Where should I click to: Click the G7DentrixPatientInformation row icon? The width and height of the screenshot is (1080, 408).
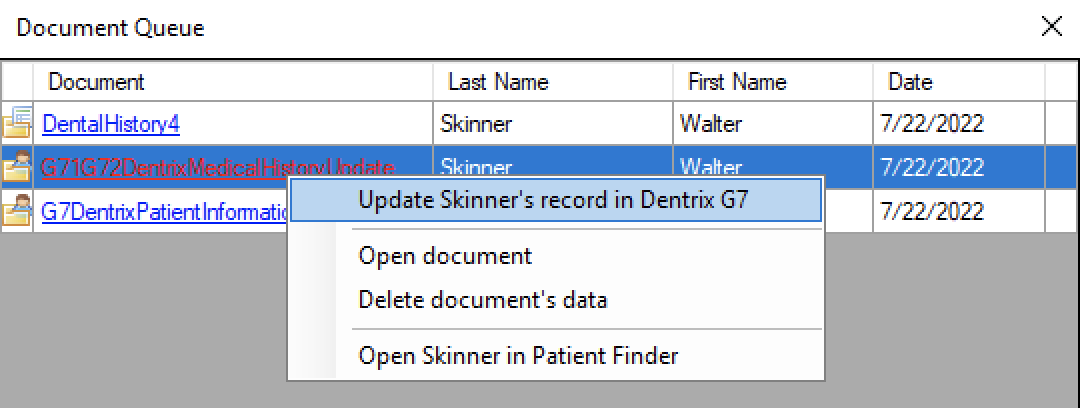pos(17,211)
